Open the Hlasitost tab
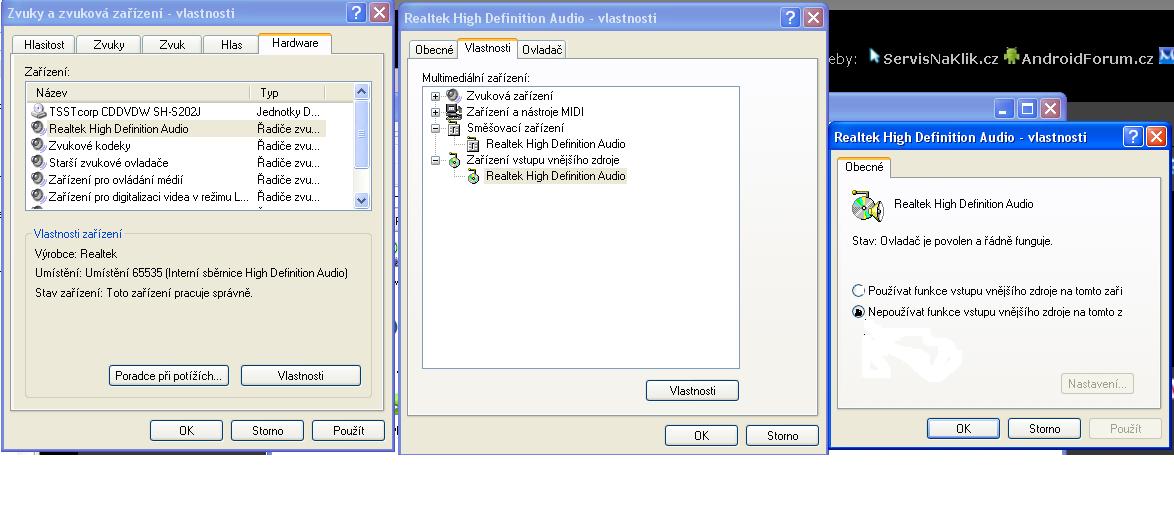 coord(44,45)
